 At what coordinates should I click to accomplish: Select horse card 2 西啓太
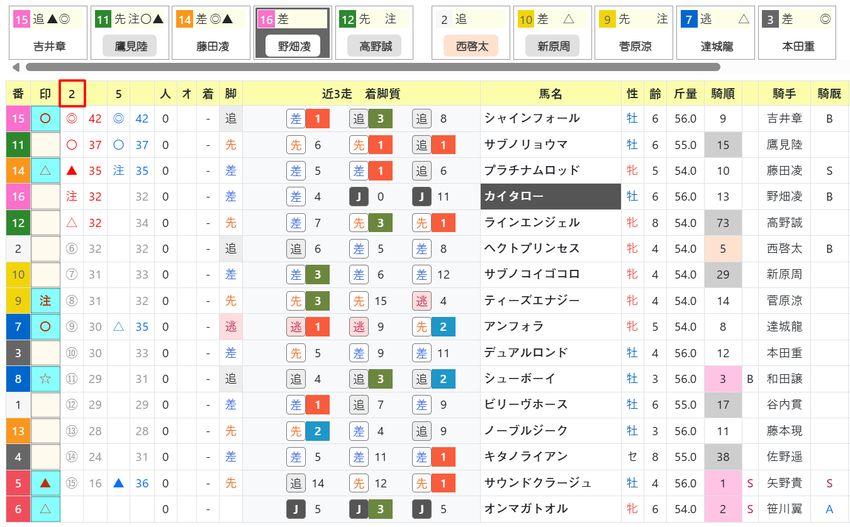click(471, 33)
